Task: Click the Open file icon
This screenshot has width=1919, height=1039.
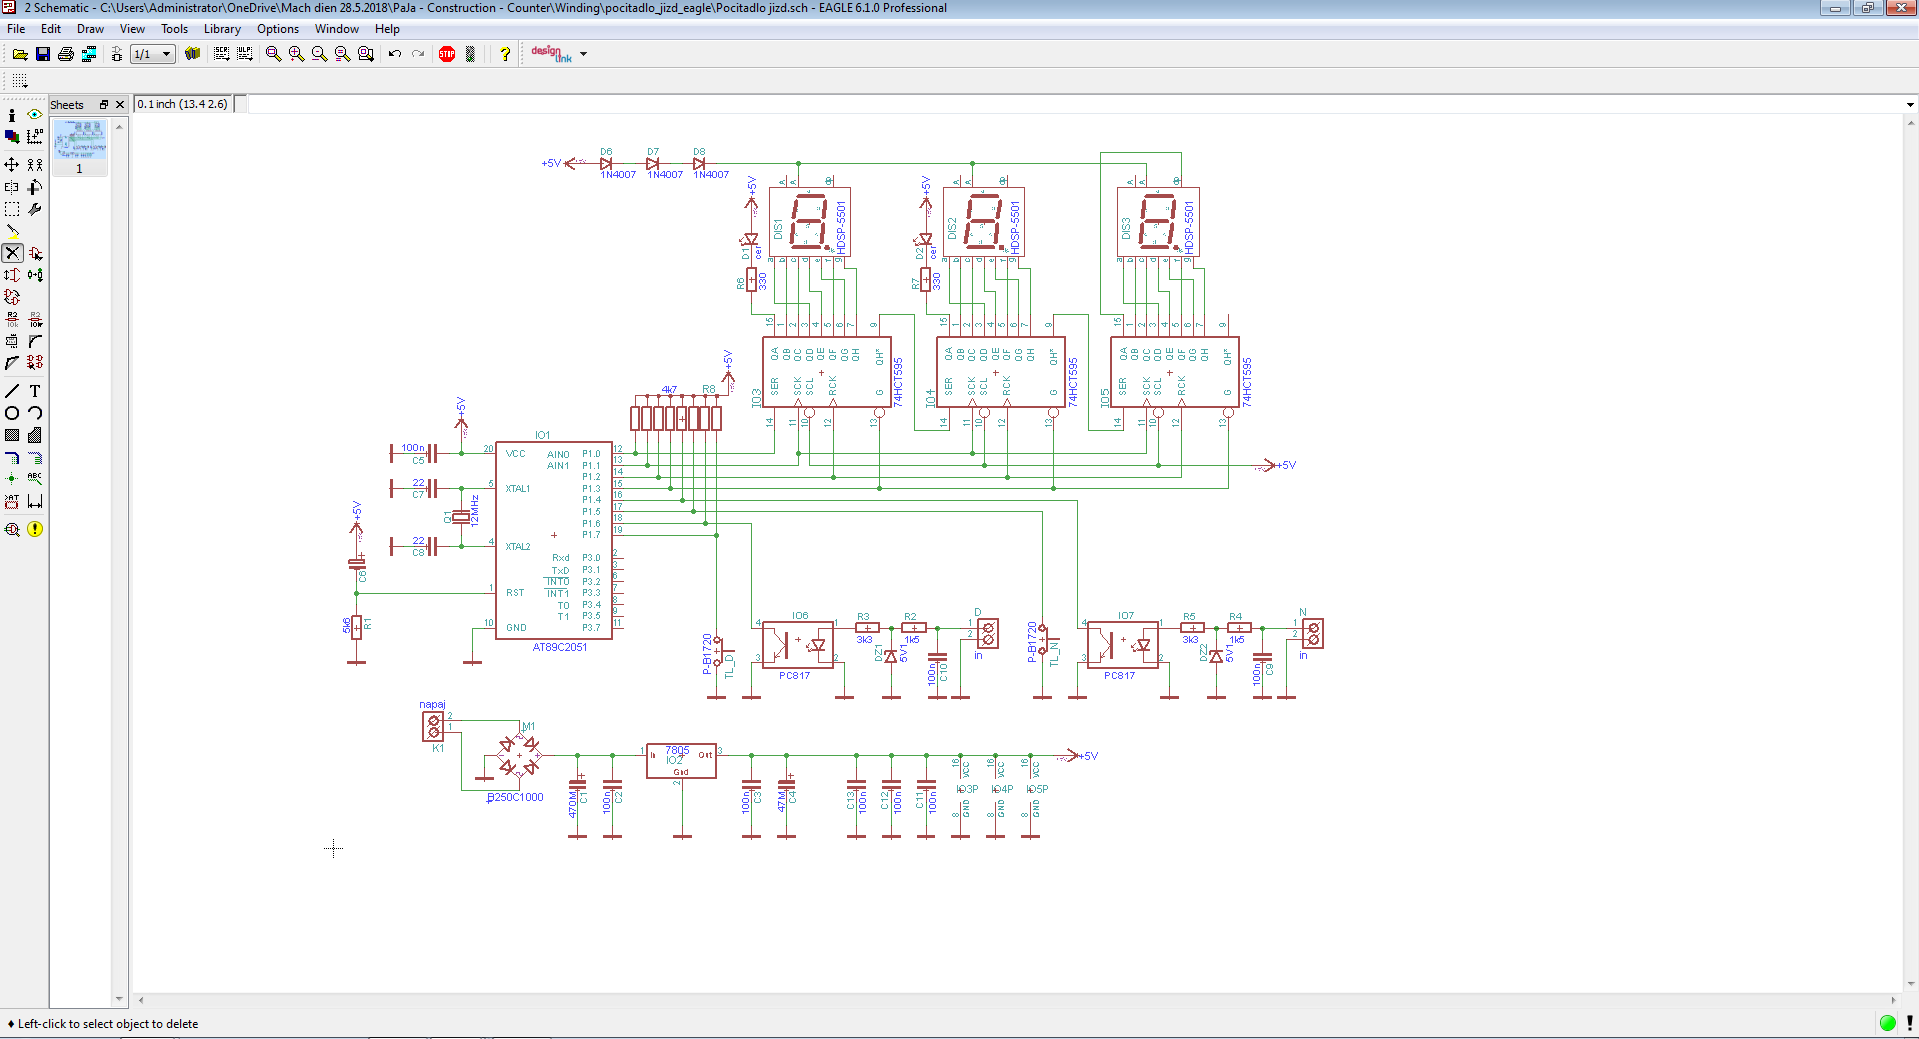Action: pyautogui.click(x=20, y=54)
